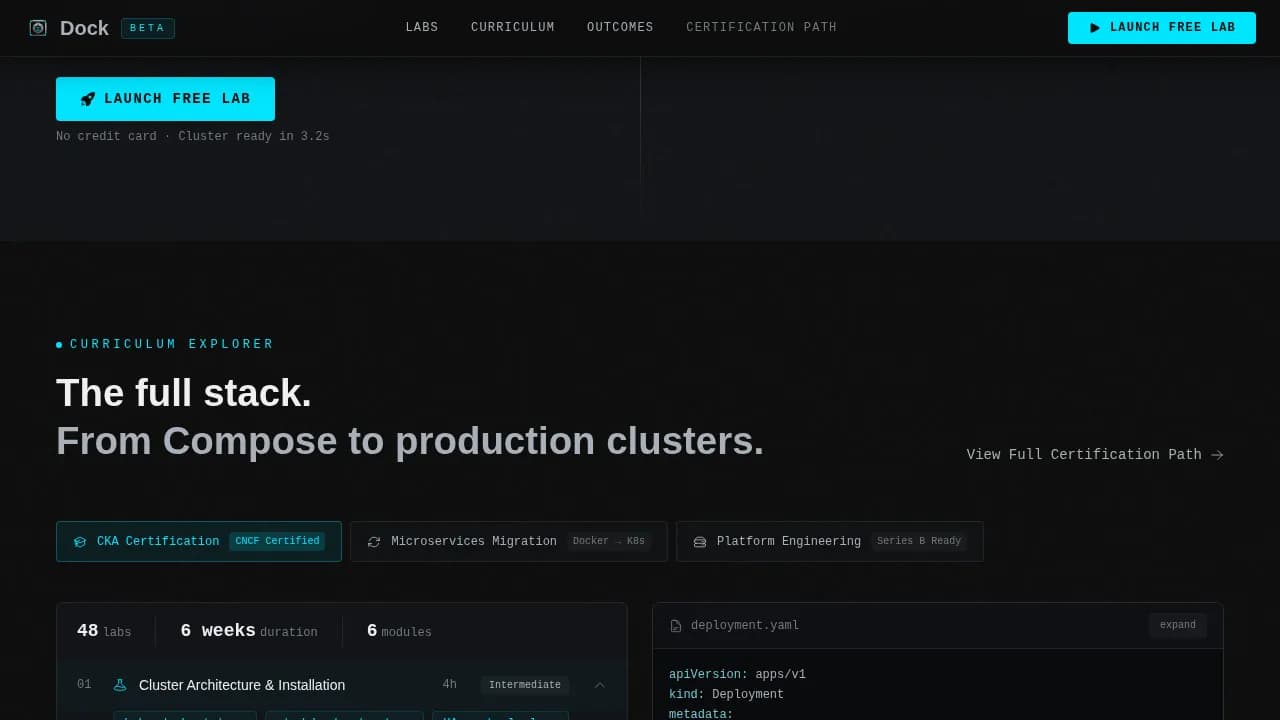Open the CURRICULUM nav item
1280x720 pixels.
point(513,28)
